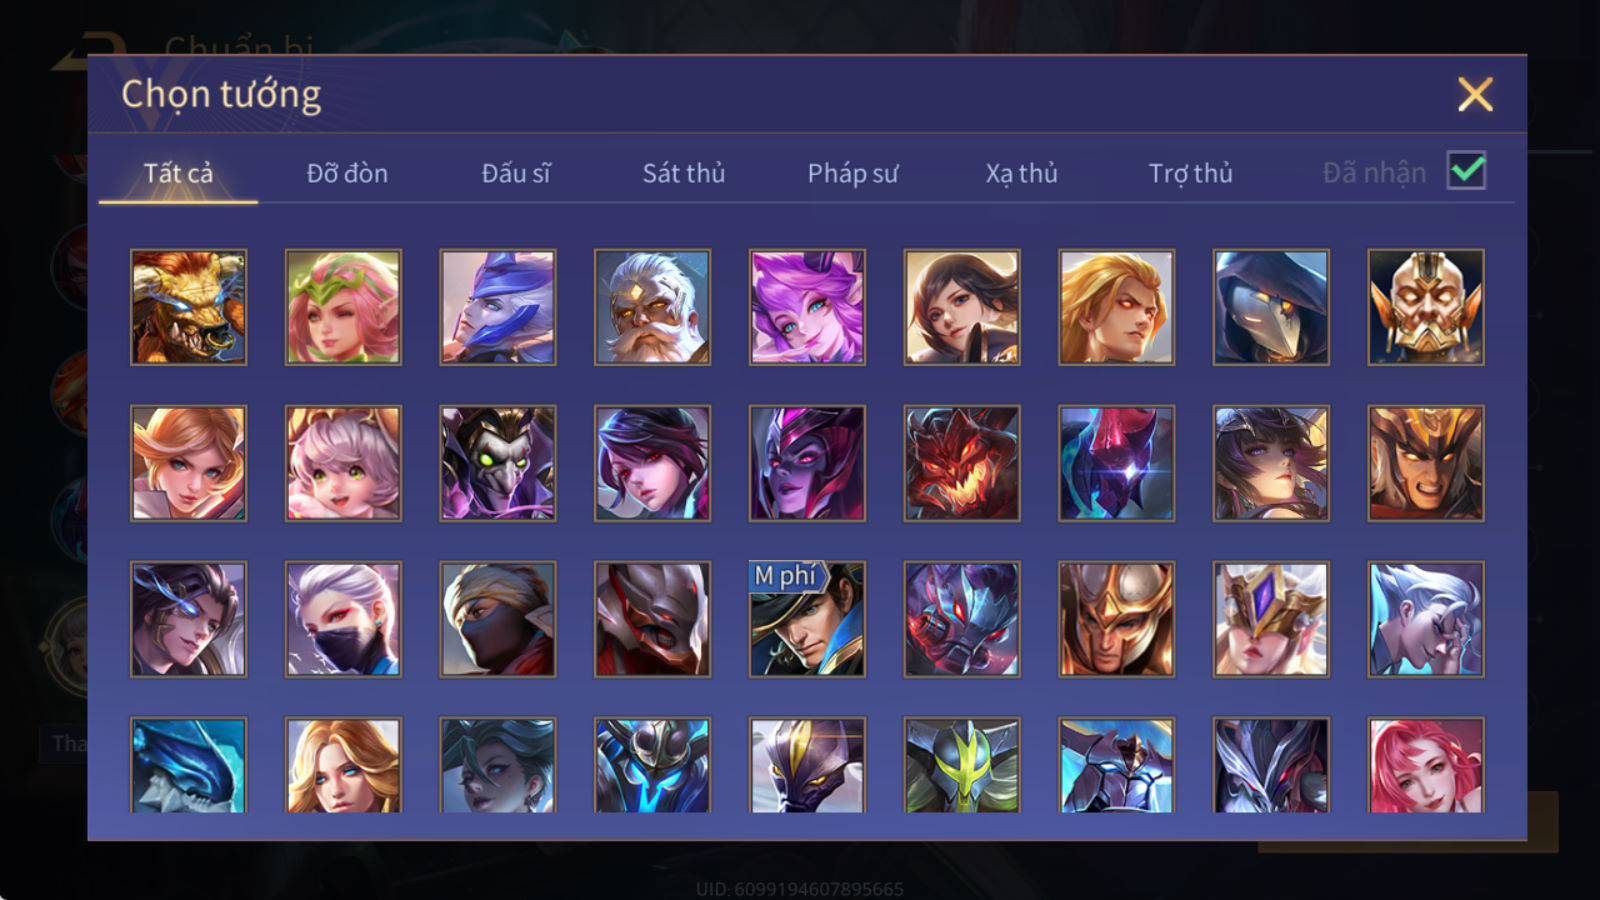The width and height of the screenshot is (1600, 900).
Task: Pick the white-bearded old man hero
Action: 652,307
